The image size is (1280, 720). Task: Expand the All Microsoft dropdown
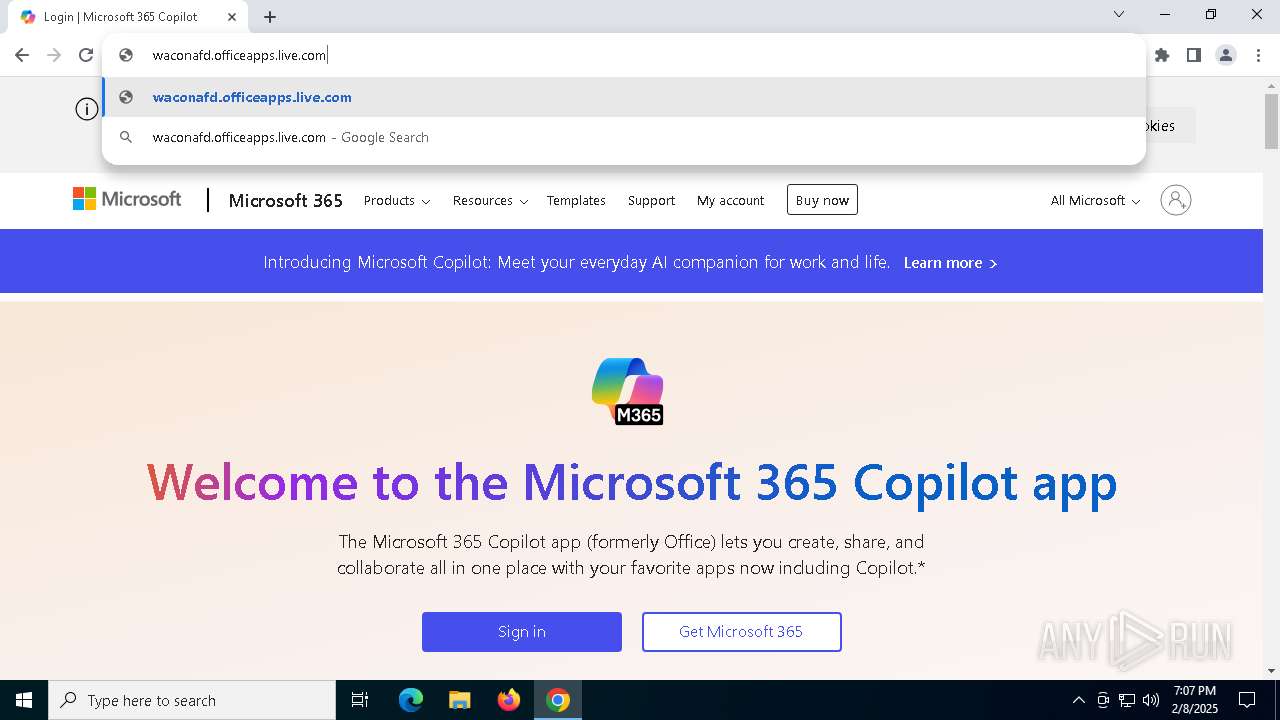click(1095, 200)
